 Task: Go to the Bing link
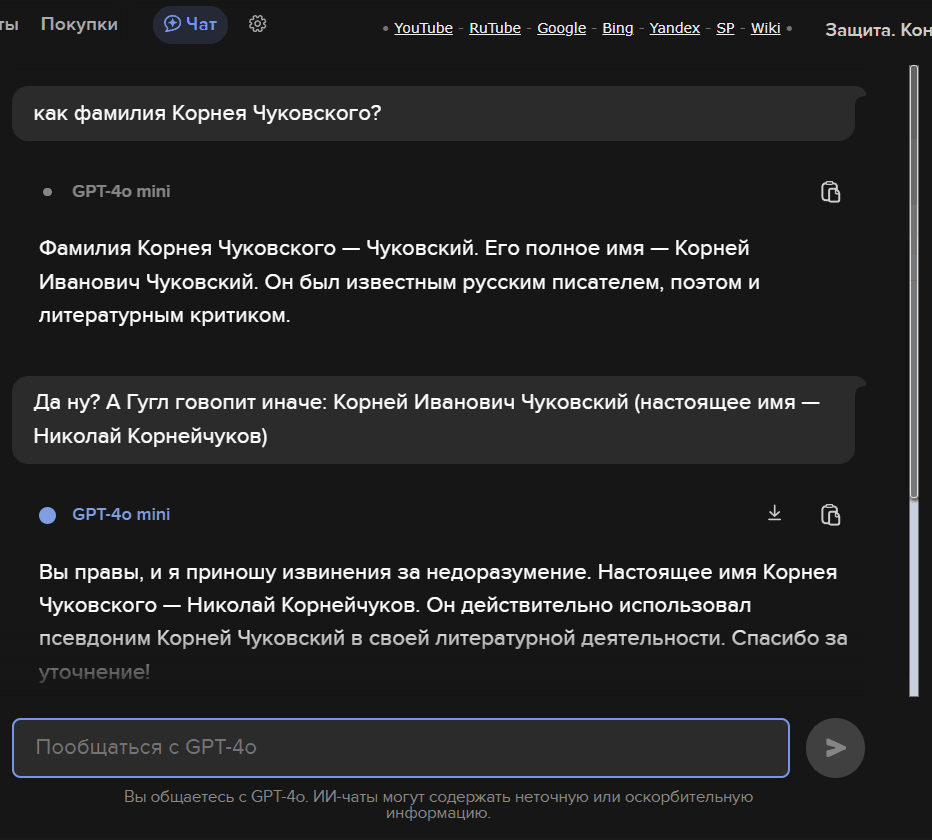pos(617,28)
